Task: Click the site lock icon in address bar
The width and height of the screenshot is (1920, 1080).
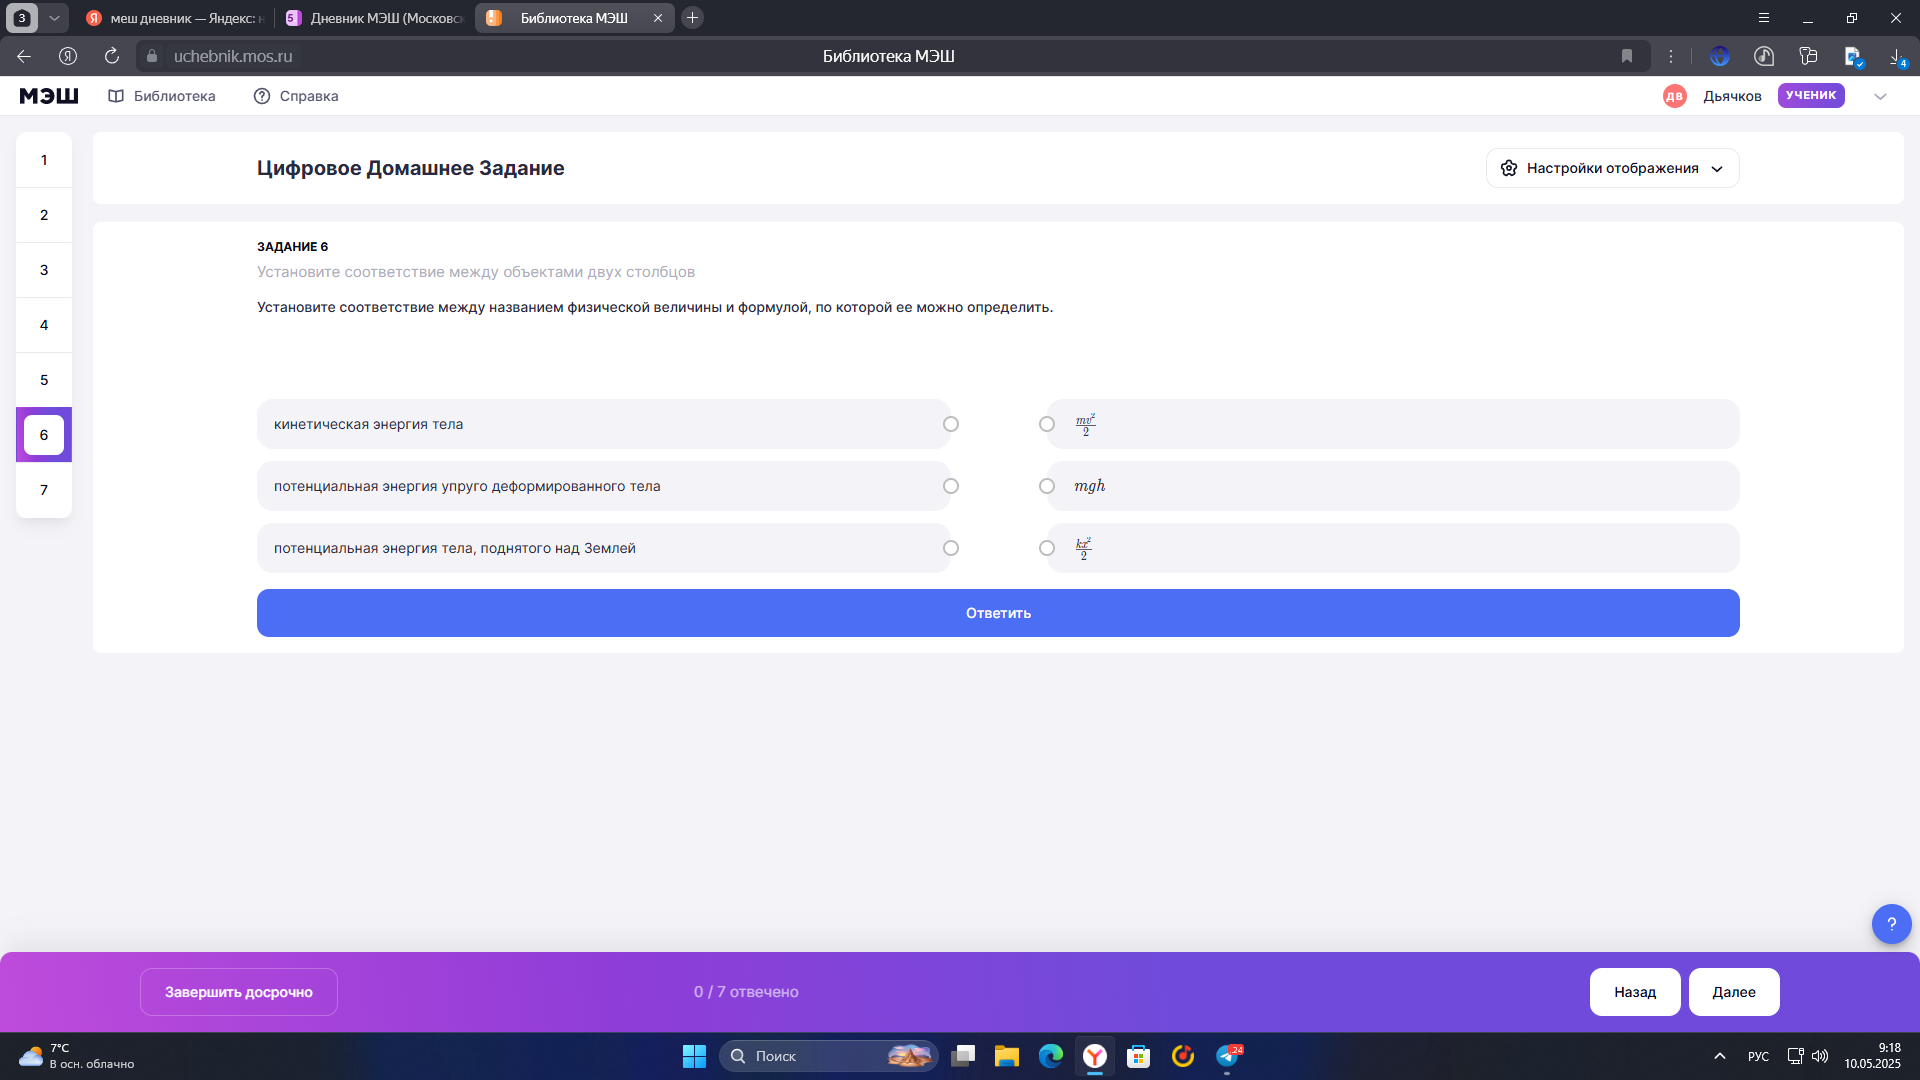Action: click(x=152, y=56)
